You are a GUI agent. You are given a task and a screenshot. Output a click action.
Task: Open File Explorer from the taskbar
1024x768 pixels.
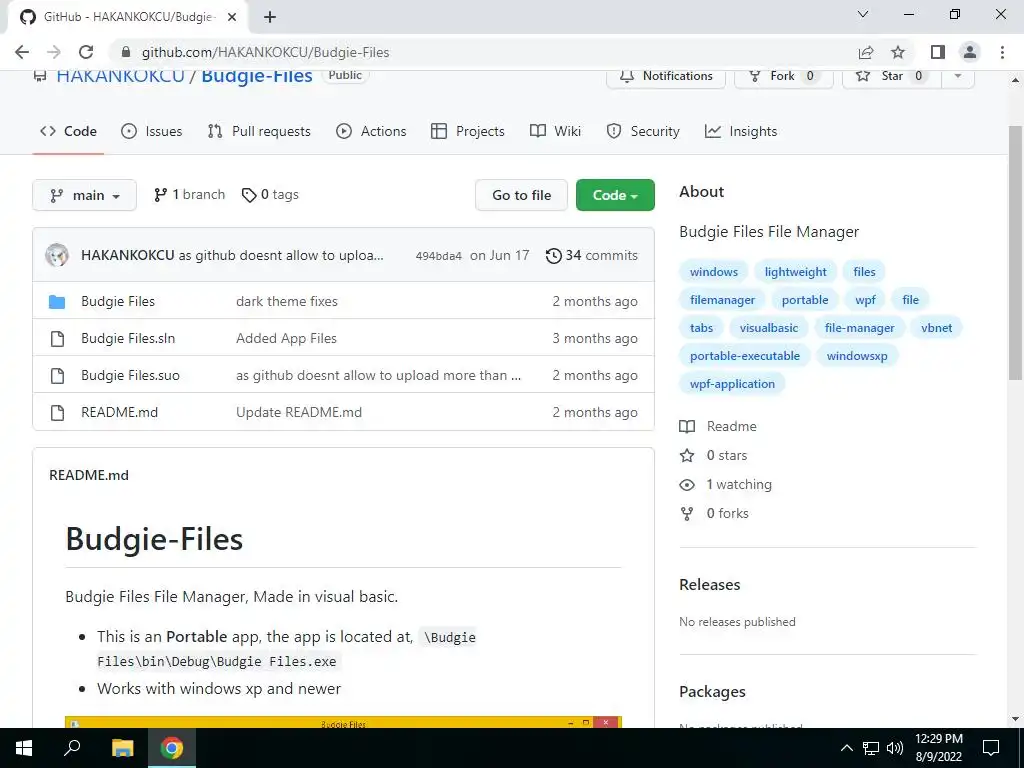(x=122, y=748)
